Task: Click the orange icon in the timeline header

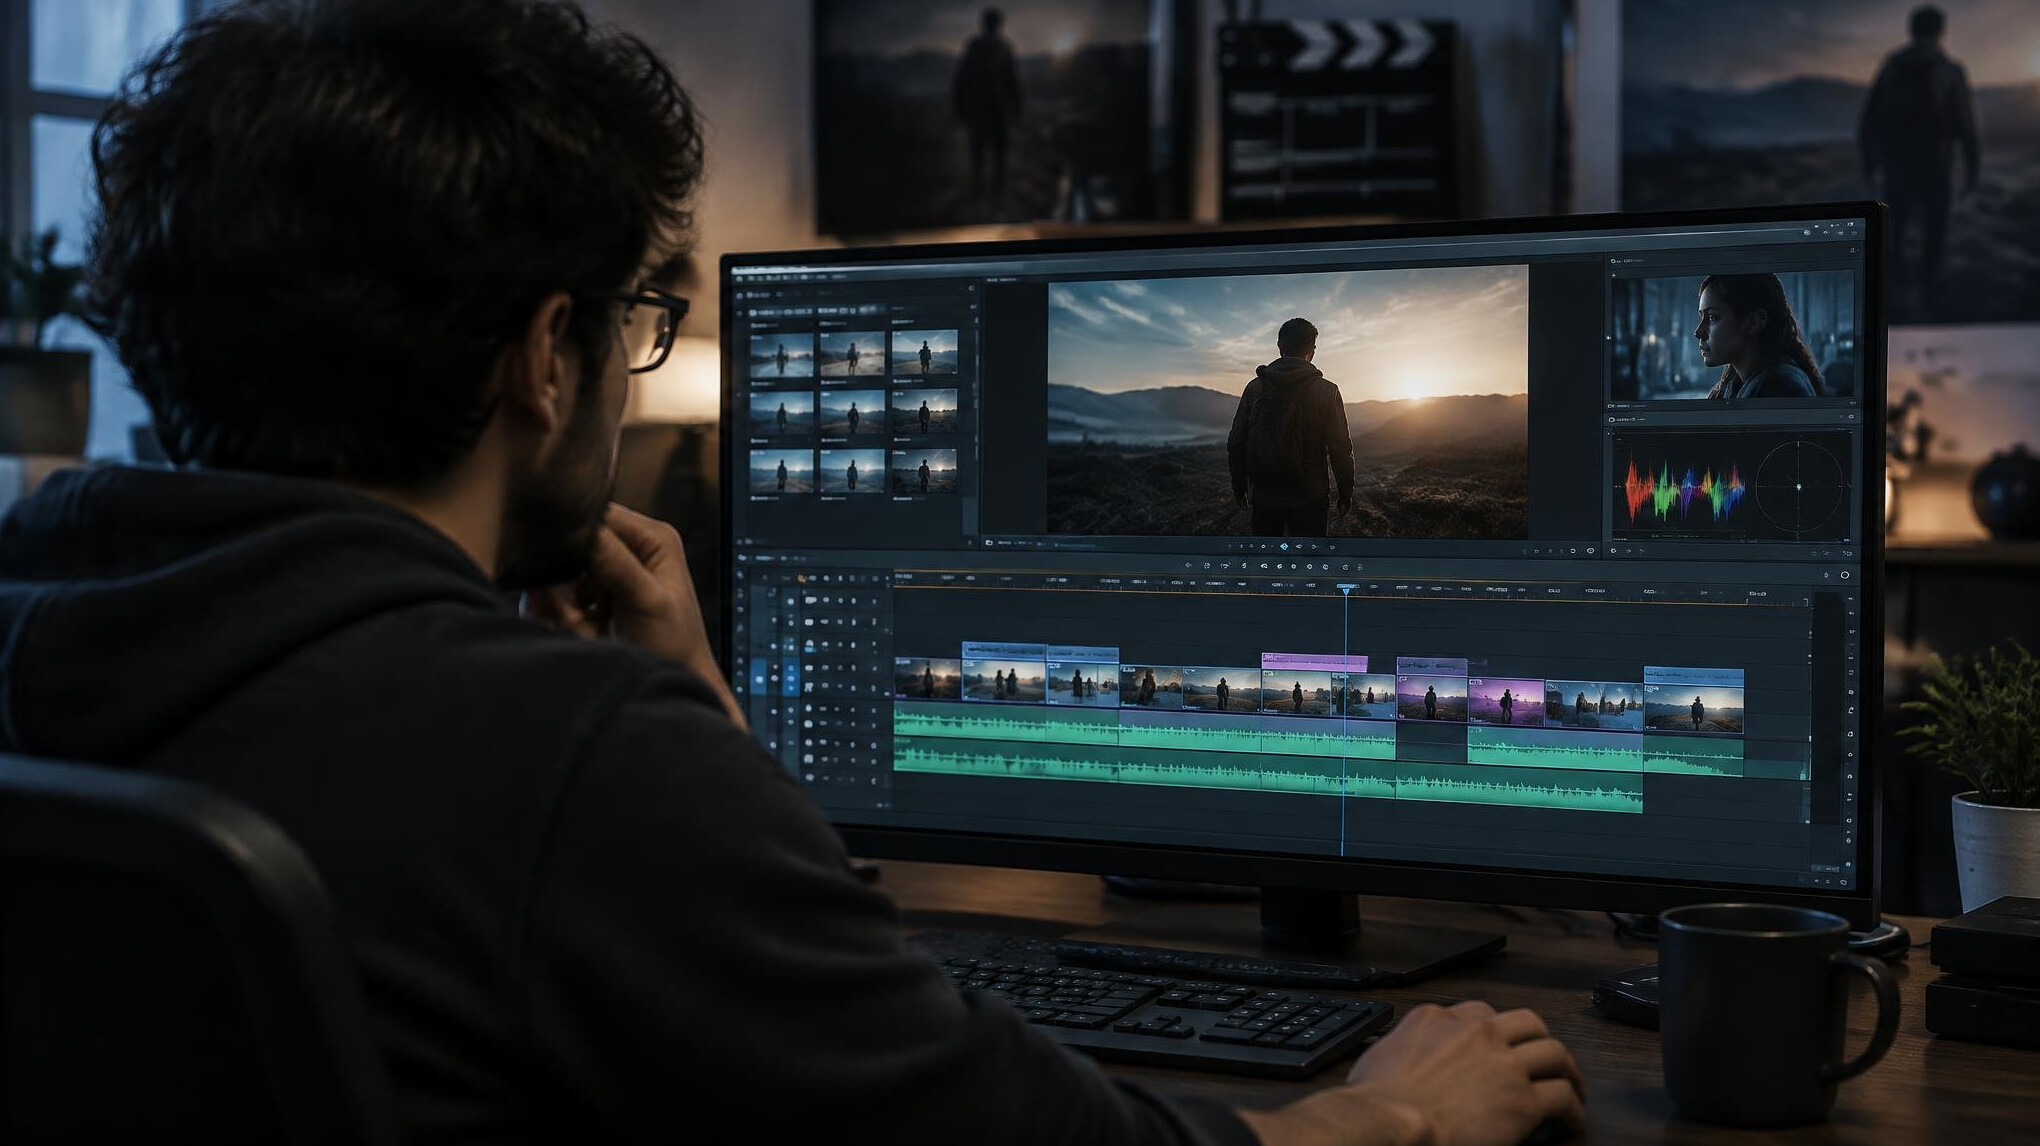Action: pyautogui.click(x=801, y=578)
